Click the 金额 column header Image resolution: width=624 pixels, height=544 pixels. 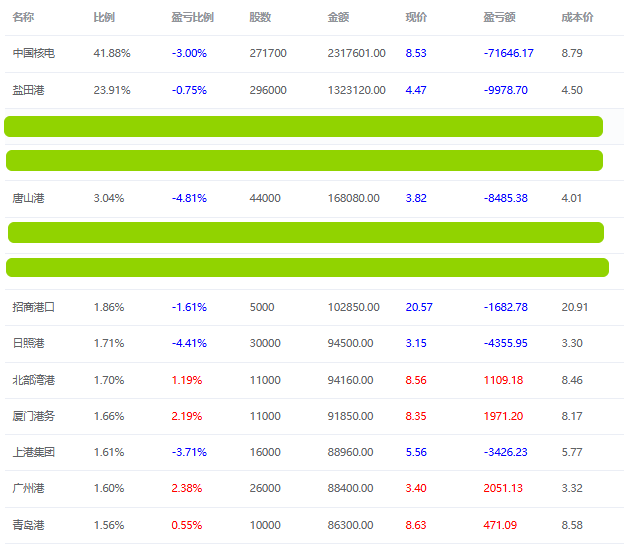tap(338, 17)
